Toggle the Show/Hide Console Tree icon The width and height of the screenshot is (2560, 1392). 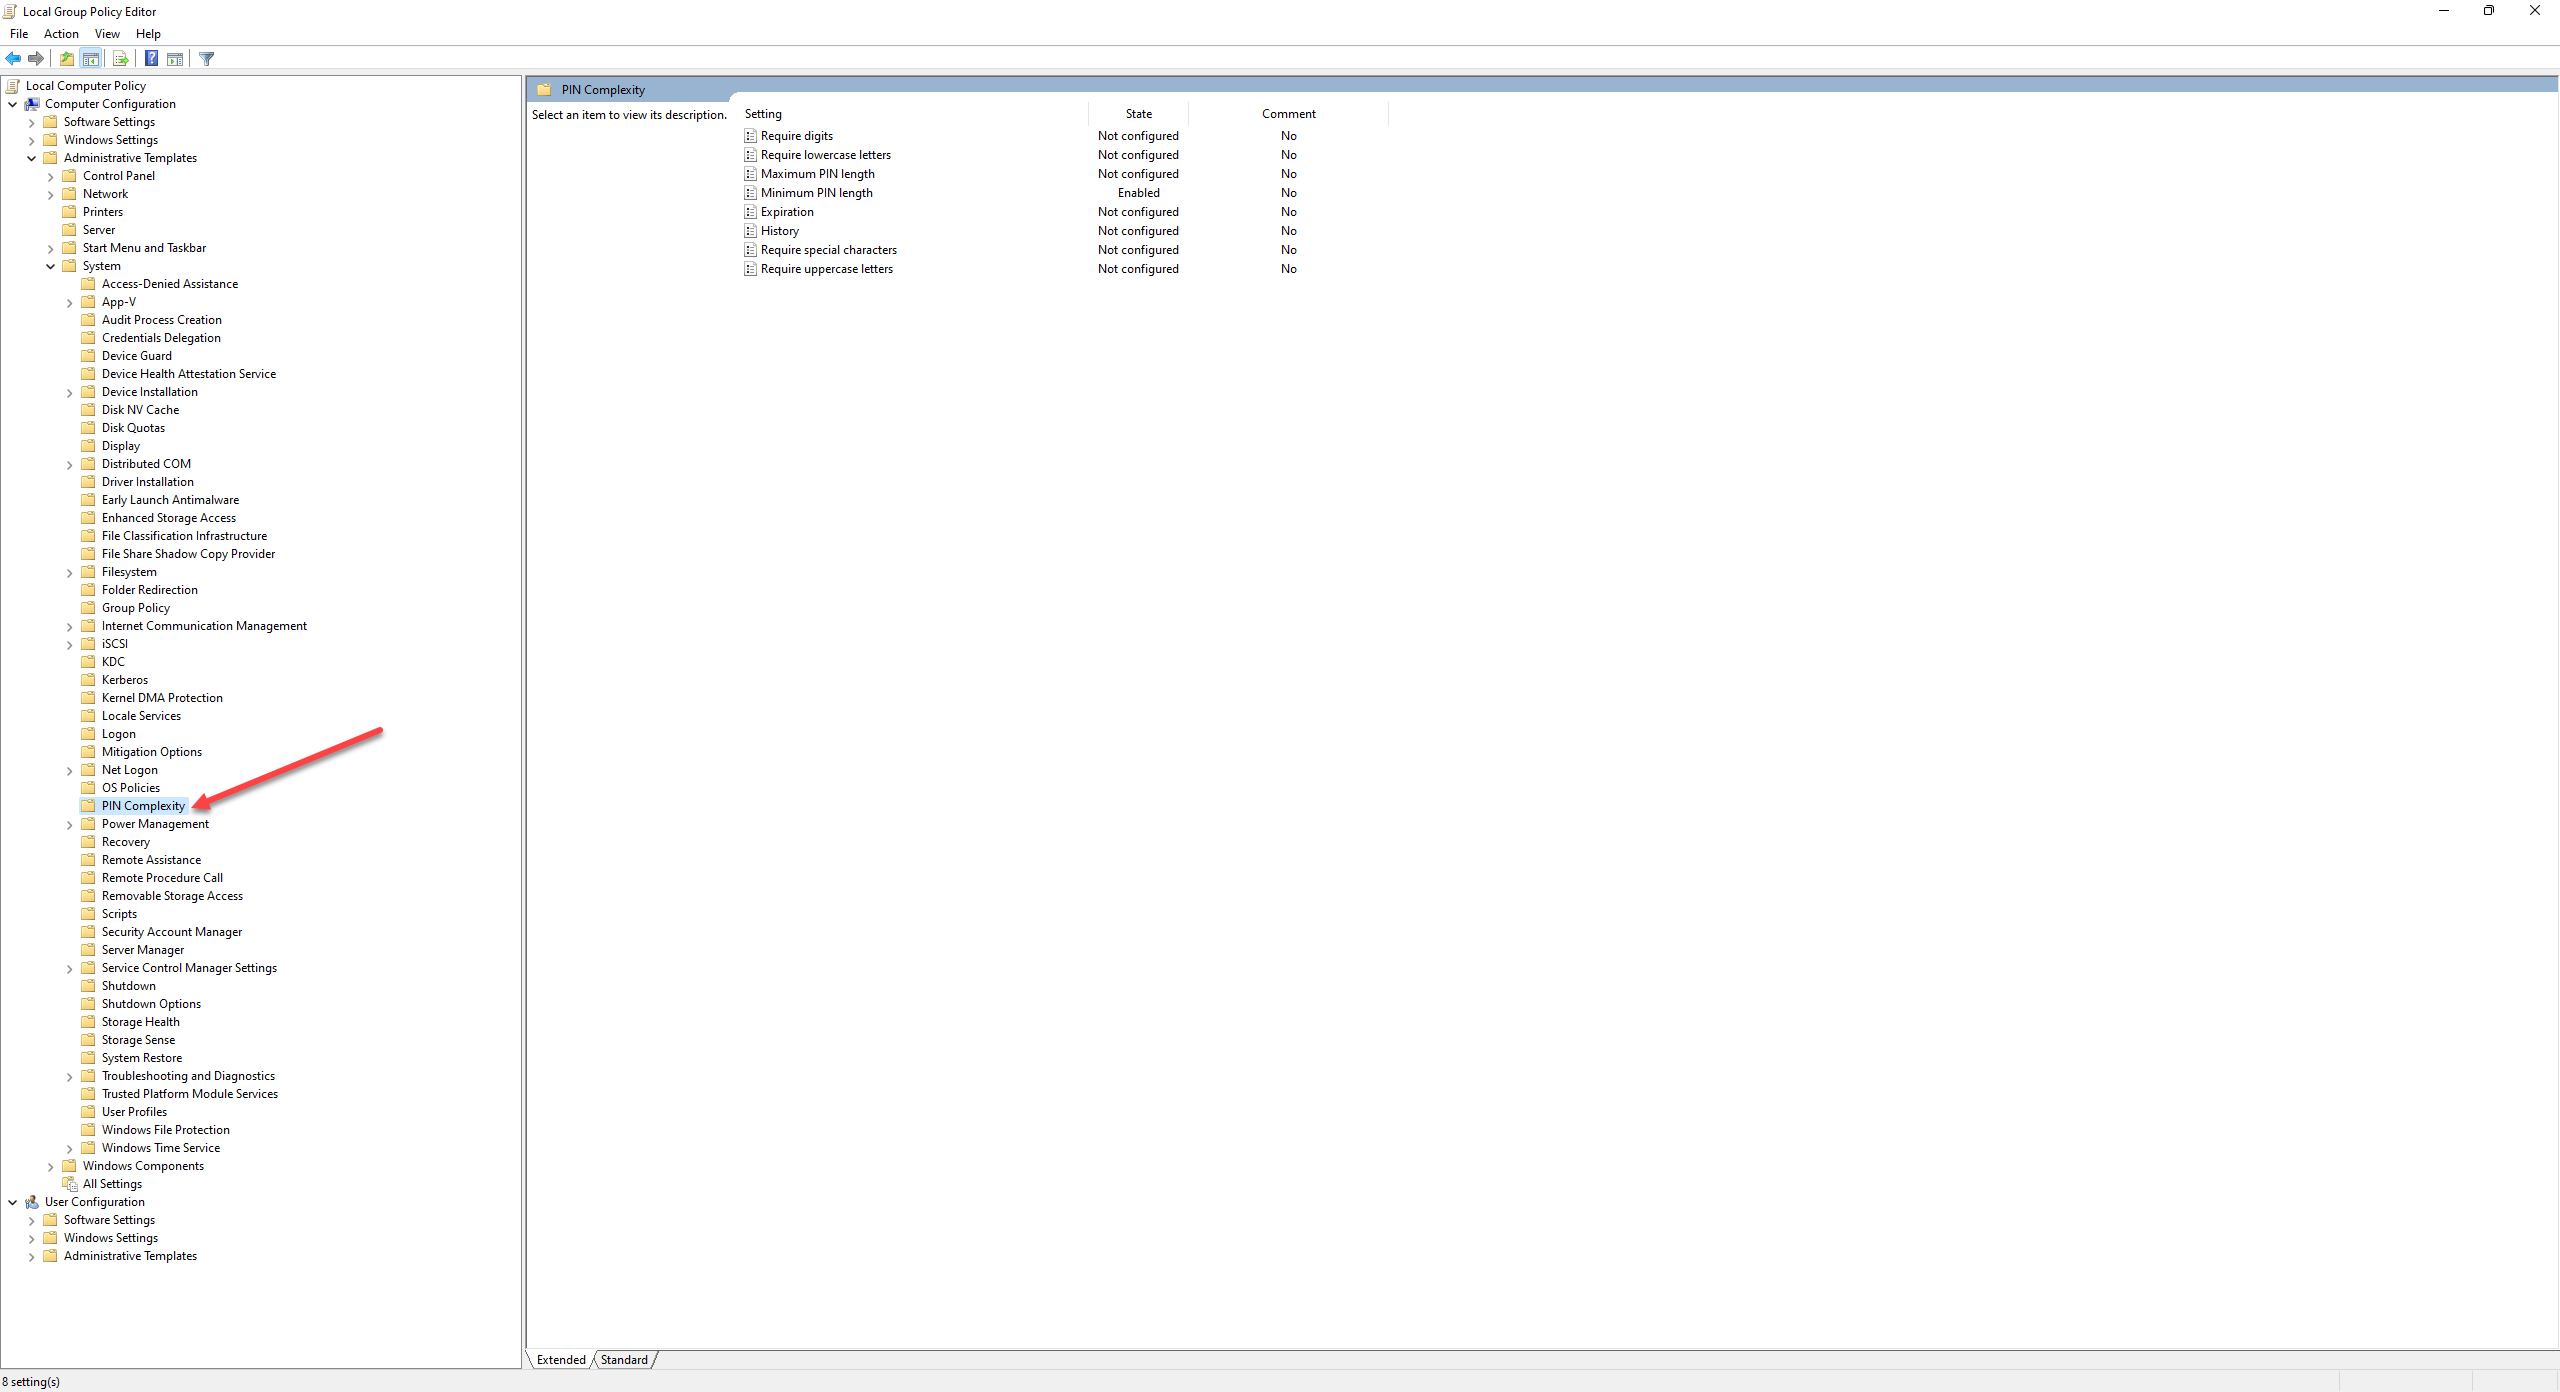click(91, 59)
